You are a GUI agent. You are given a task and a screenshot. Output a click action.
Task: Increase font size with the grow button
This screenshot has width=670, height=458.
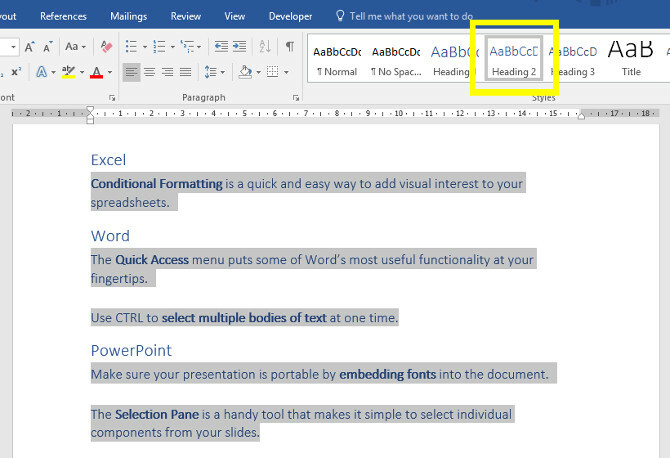29,47
